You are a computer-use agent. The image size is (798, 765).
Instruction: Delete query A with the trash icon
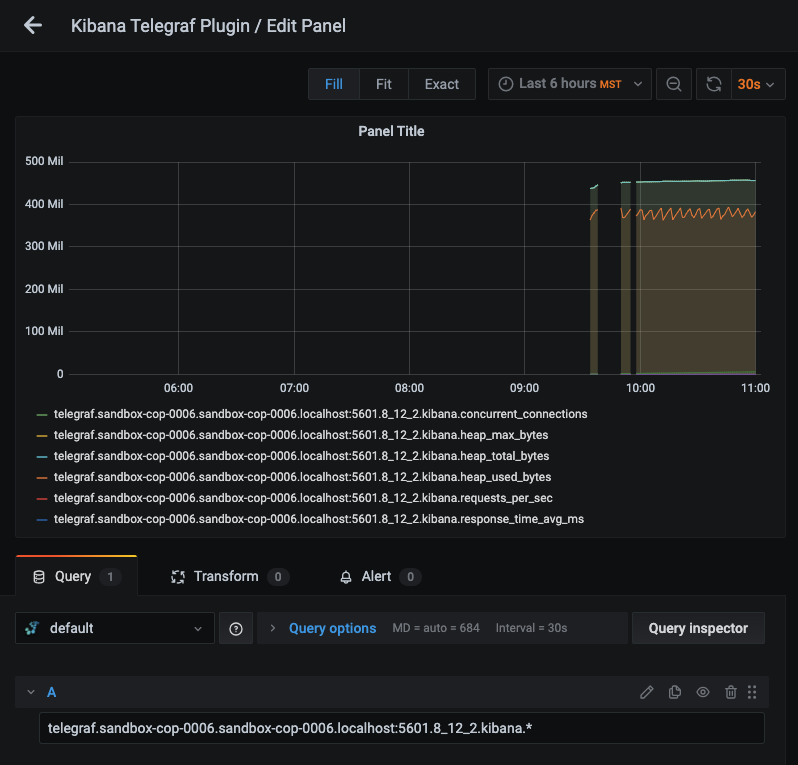(731, 692)
